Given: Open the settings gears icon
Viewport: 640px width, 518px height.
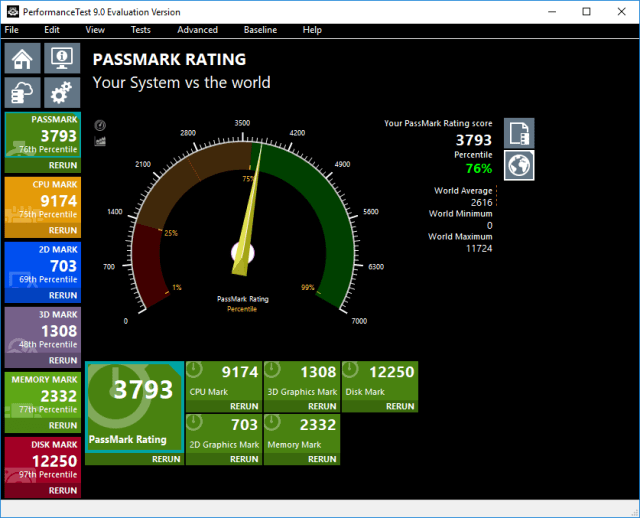Looking at the screenshot, I should pos(62,93).
